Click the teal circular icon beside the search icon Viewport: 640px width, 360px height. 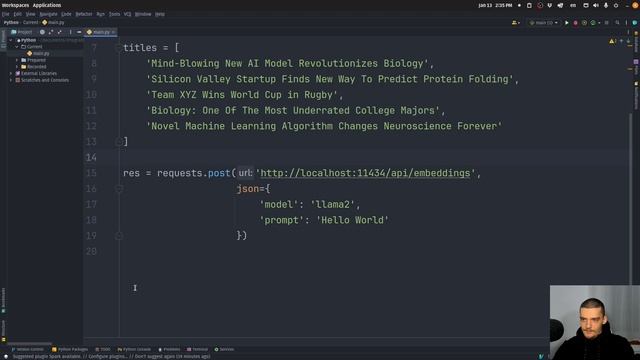pyautogui.click(x=635, y=23)
